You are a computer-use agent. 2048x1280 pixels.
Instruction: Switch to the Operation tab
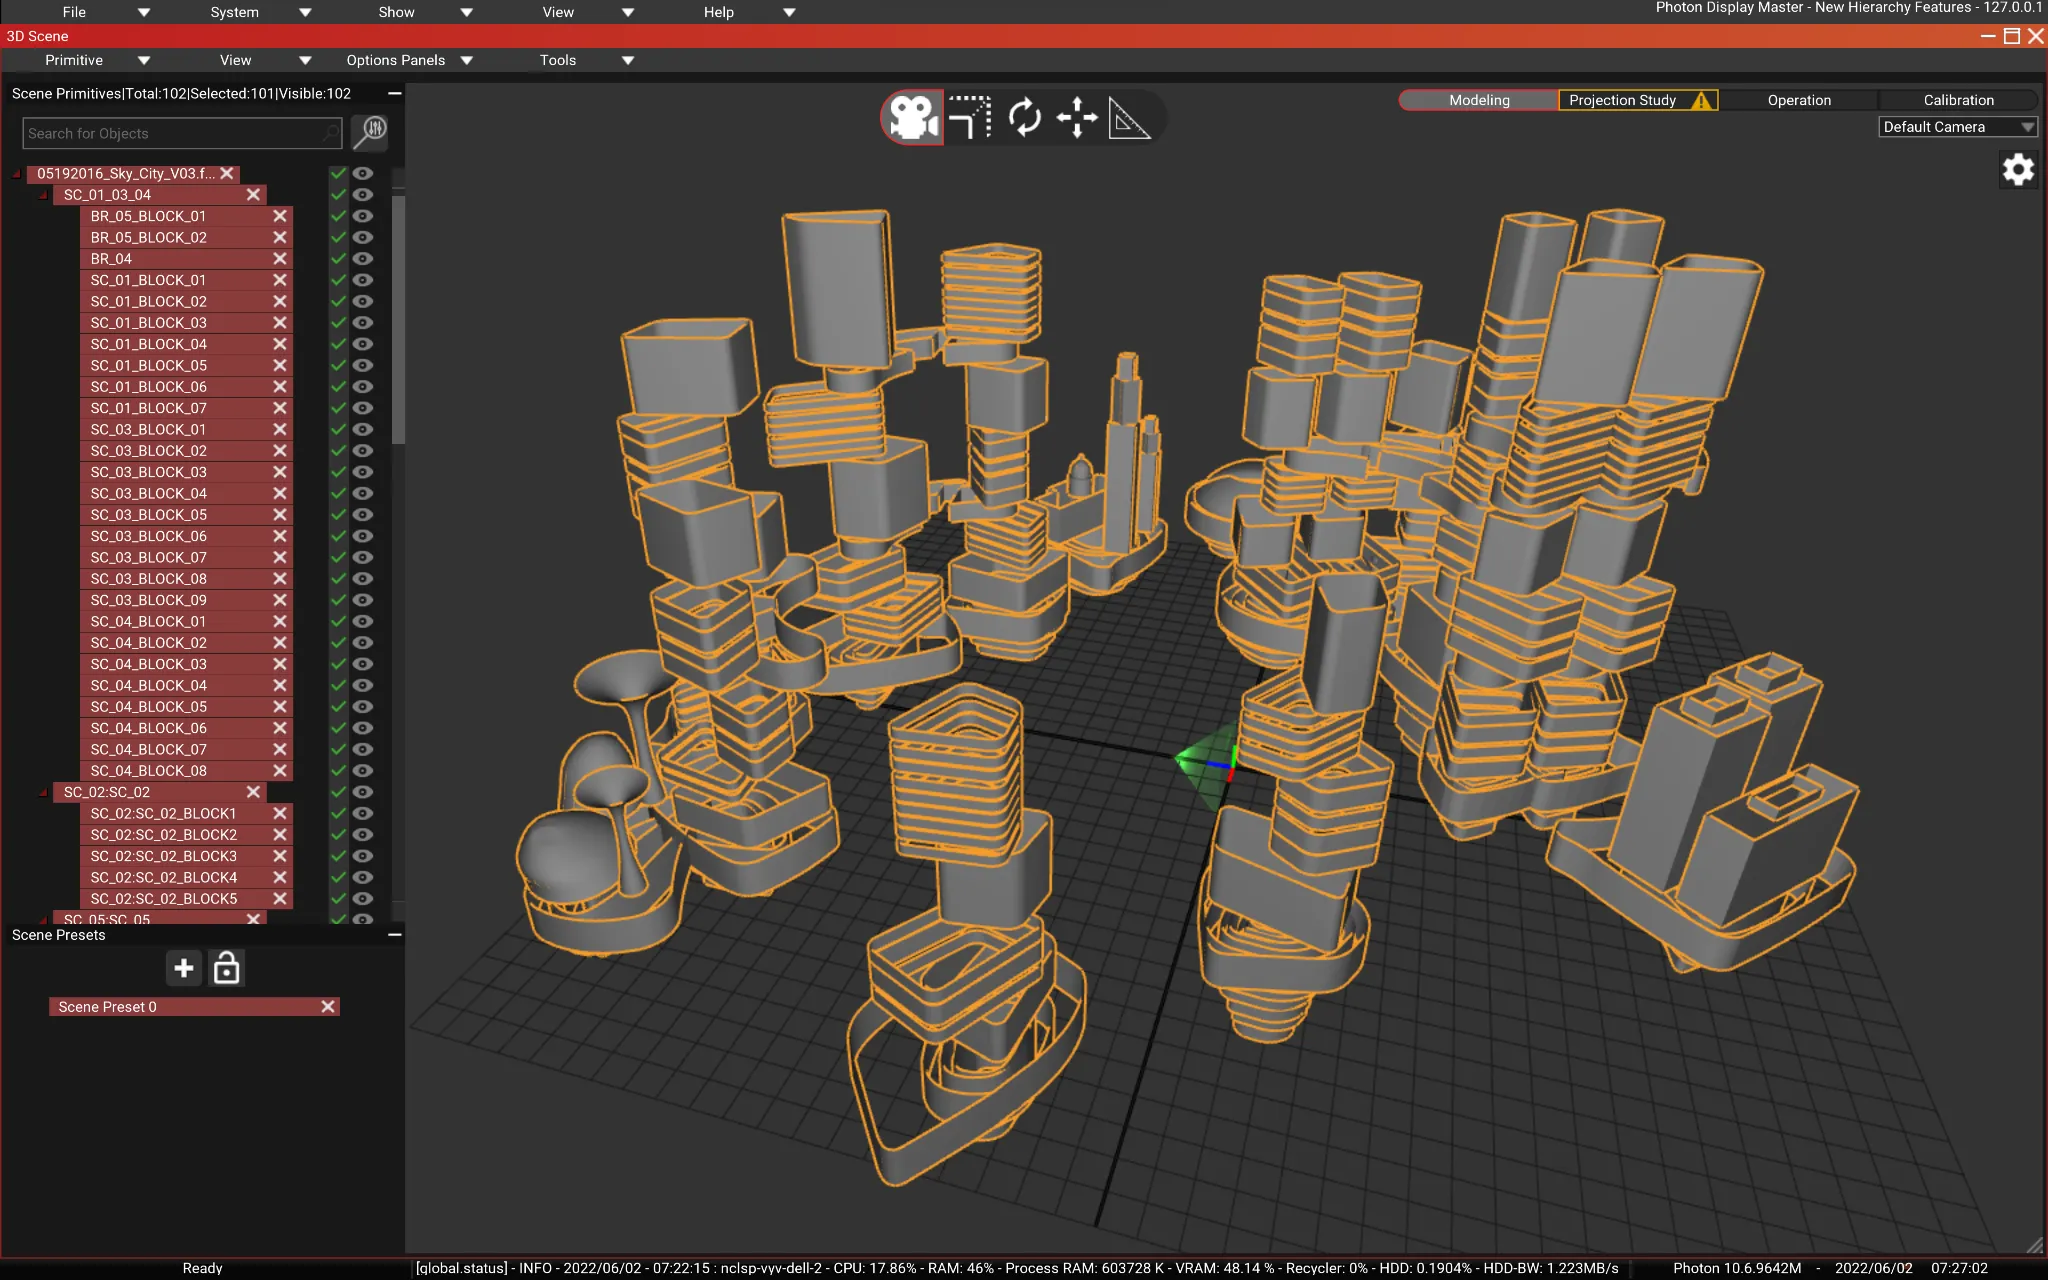point(1799,100)
